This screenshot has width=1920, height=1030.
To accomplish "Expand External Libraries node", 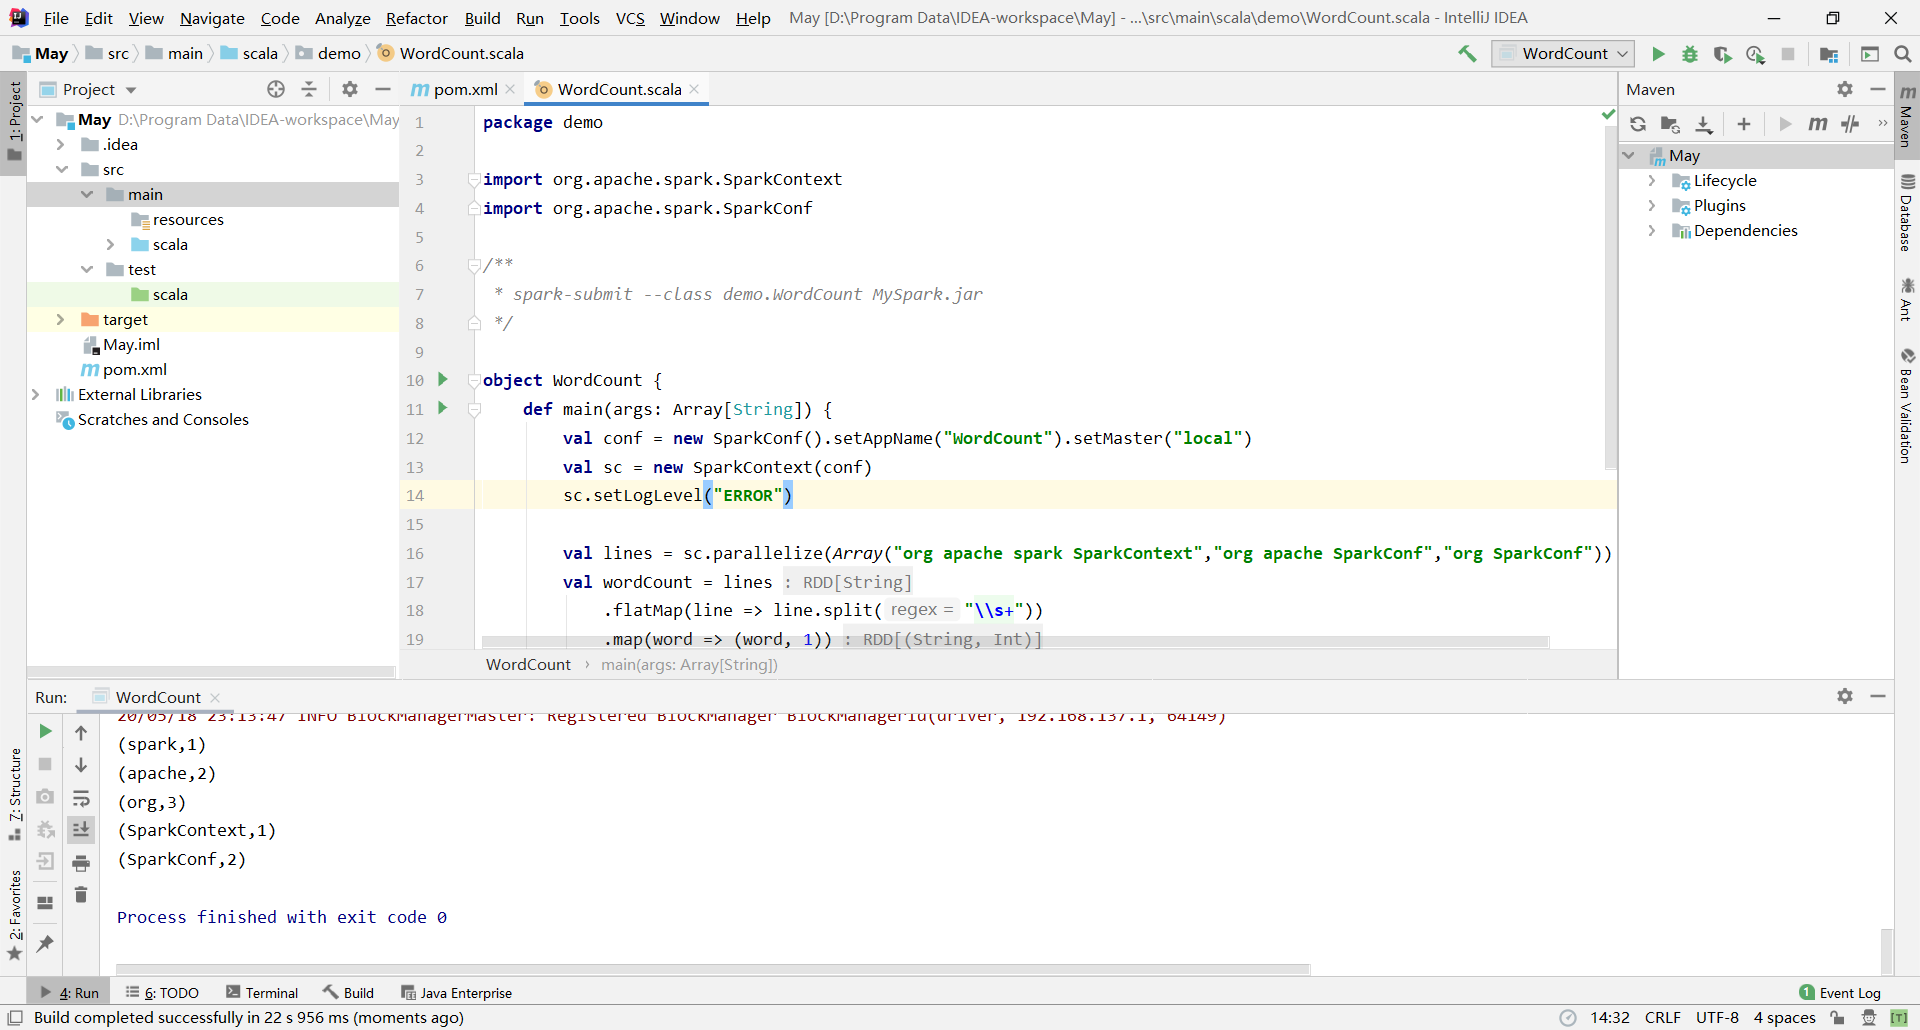I will coord(35,395).
